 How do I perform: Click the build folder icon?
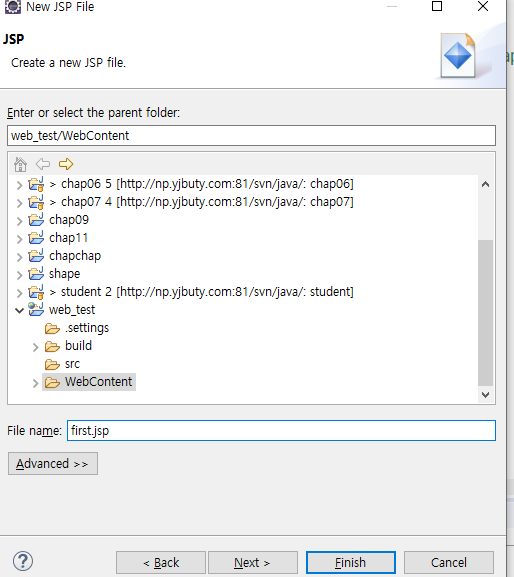52,346
